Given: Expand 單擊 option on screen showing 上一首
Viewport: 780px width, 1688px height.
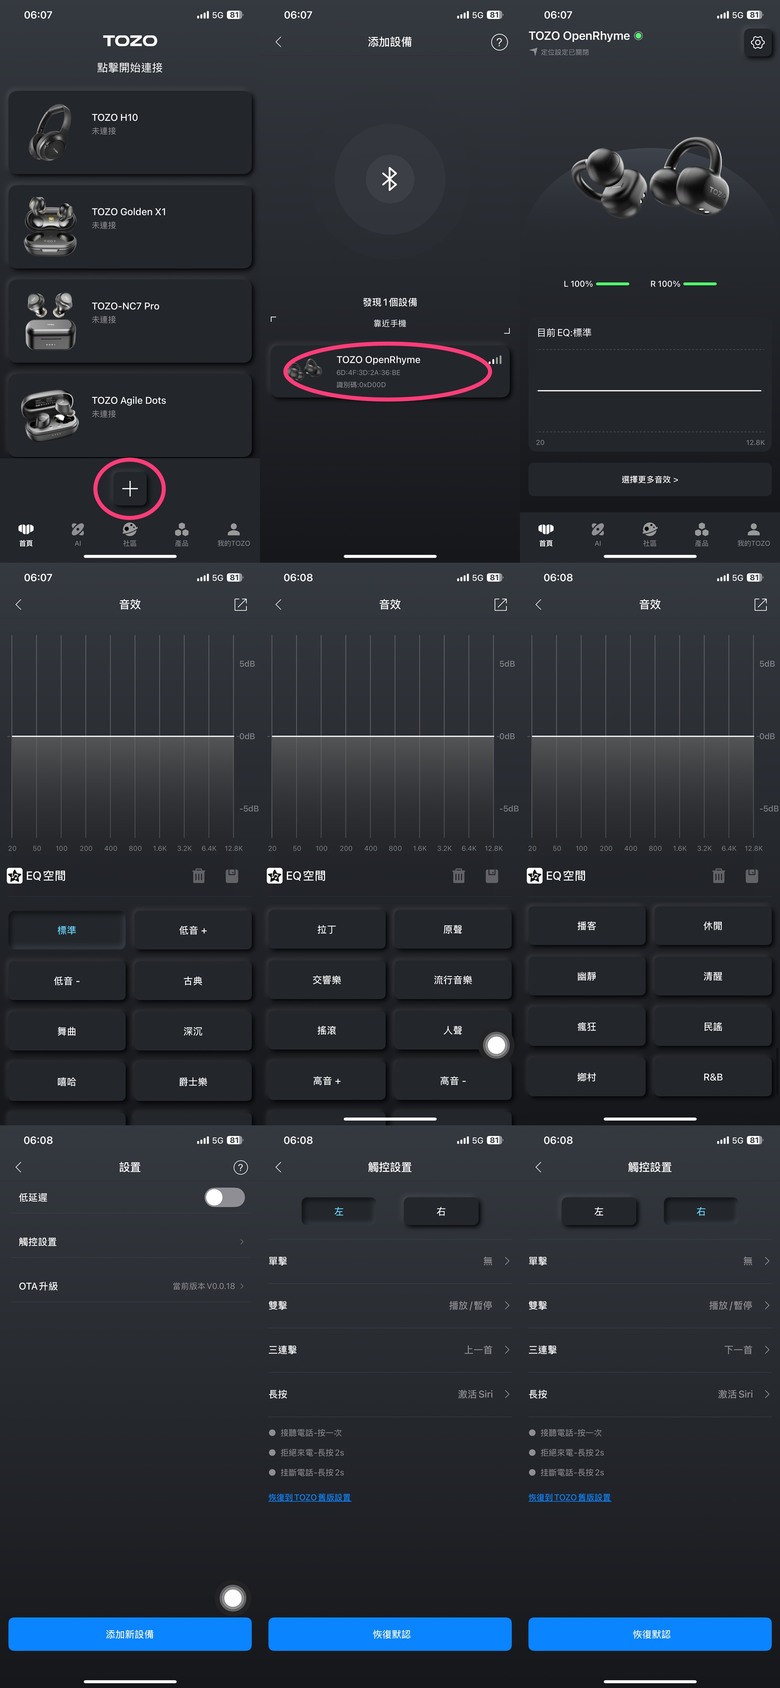Looking at the screenshot, I should point(390,1261).
